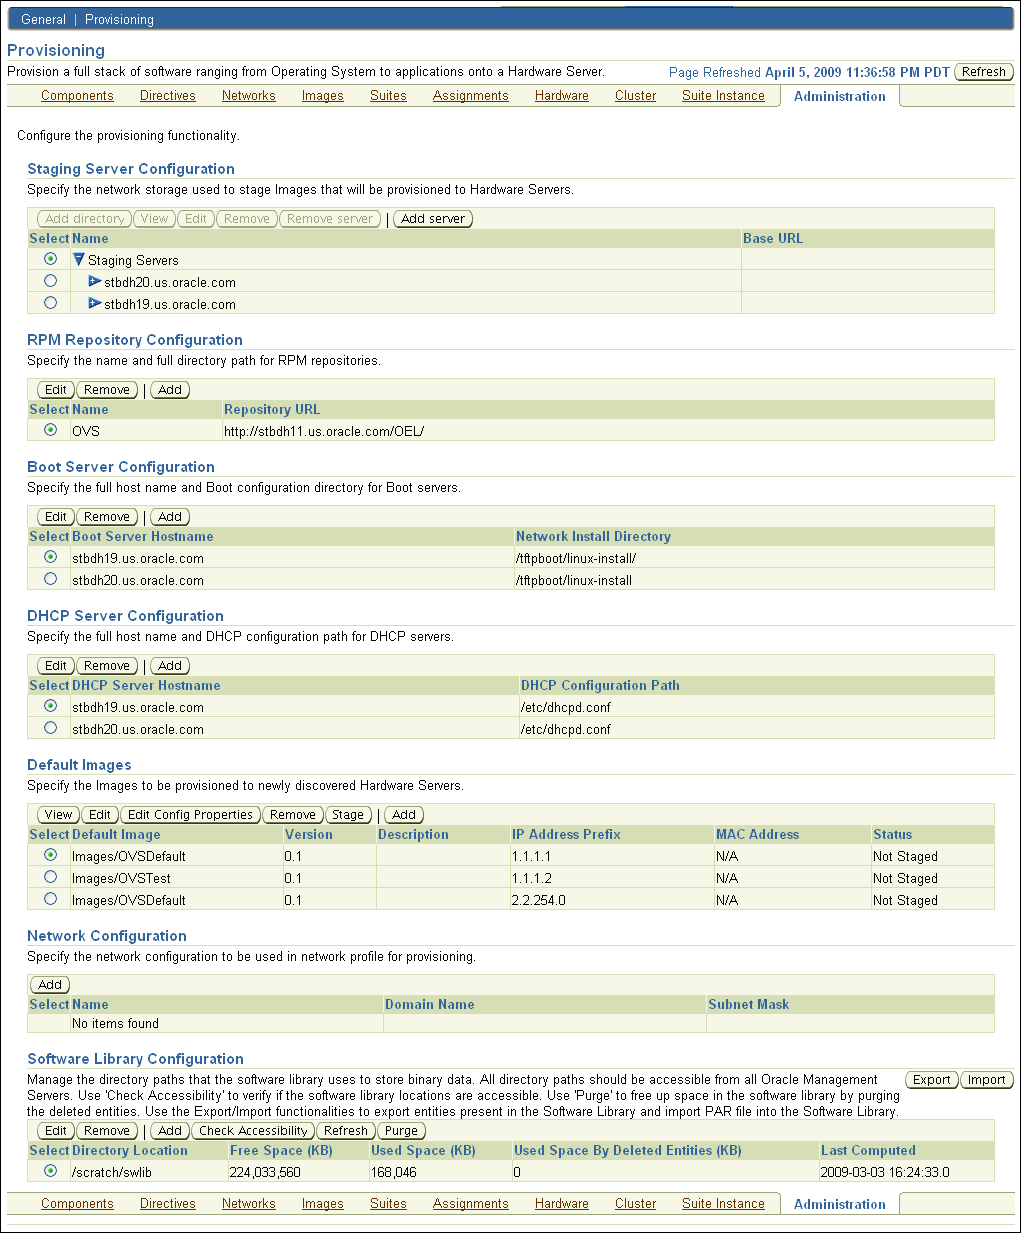Select the default image with prefix 2.2.254.0
The width and height of the screenshot is (1021, 1233).
pyautogui.click(x=50, y=899)
